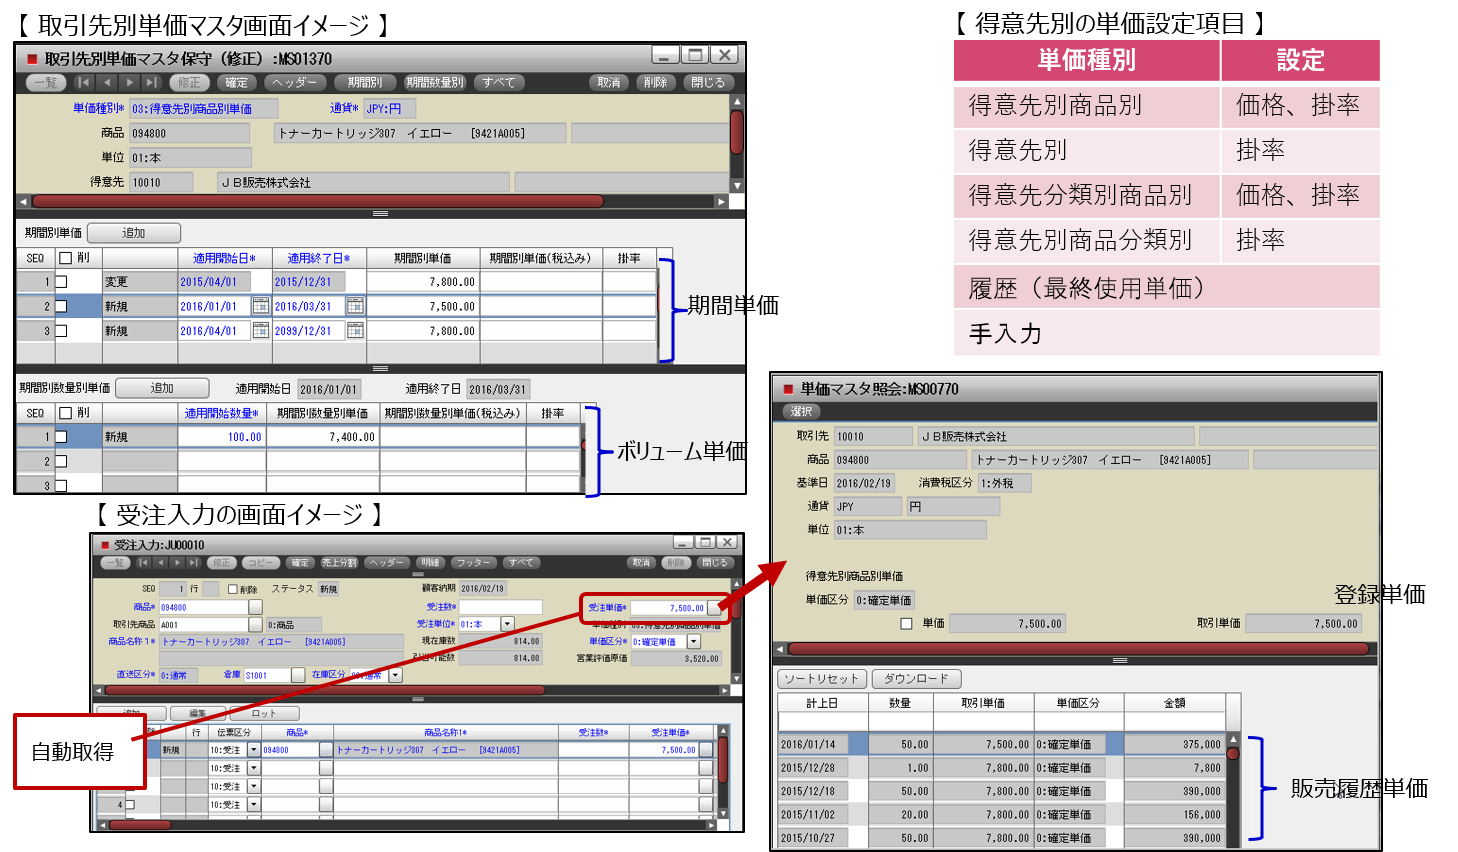Open 伝票区分 10:受注 dropdown in 新規 row
The image size is (1458, 852).
click(x=254, y=749)
